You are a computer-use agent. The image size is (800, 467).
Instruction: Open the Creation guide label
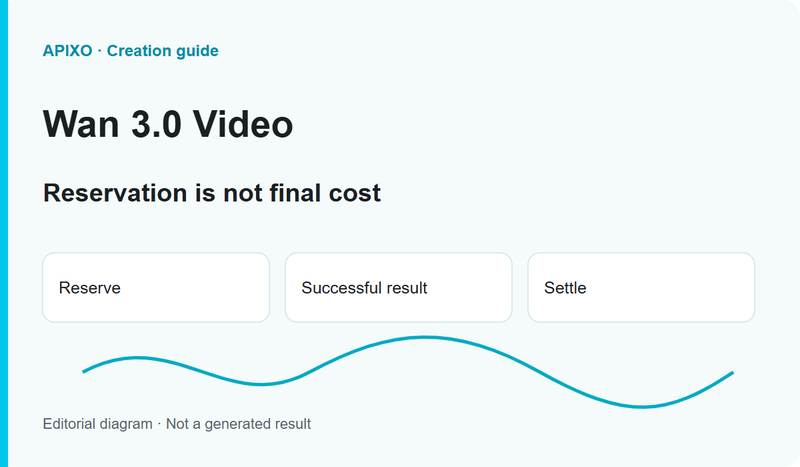click(162, 51)
